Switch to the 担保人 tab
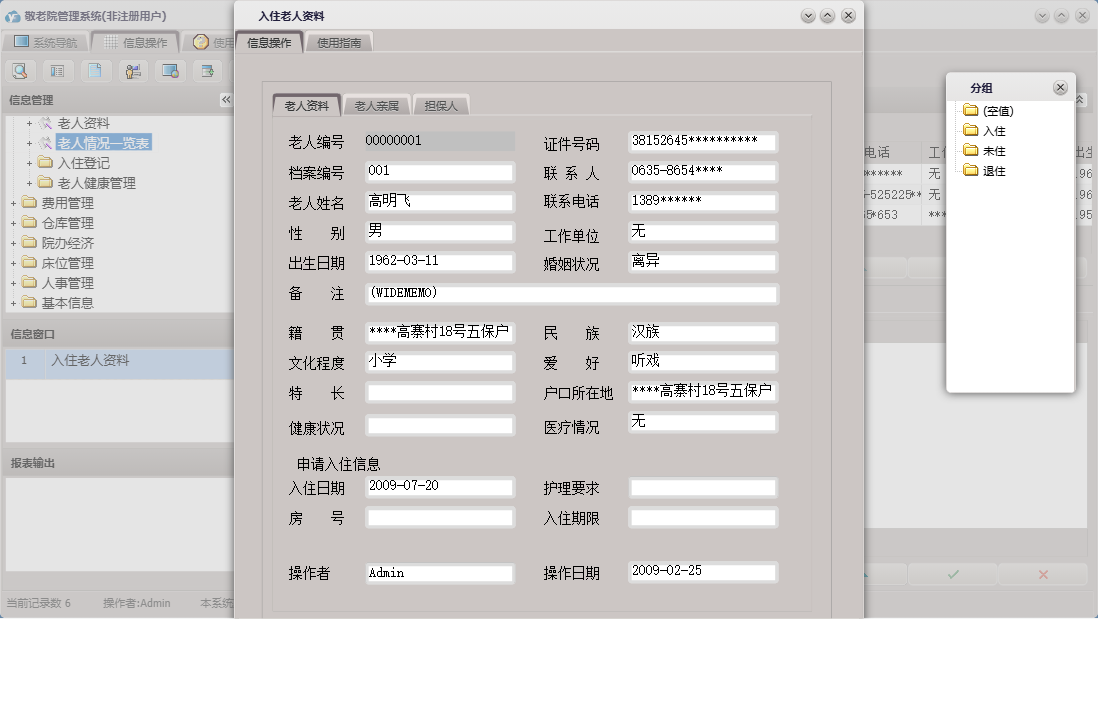 (441, 103)
